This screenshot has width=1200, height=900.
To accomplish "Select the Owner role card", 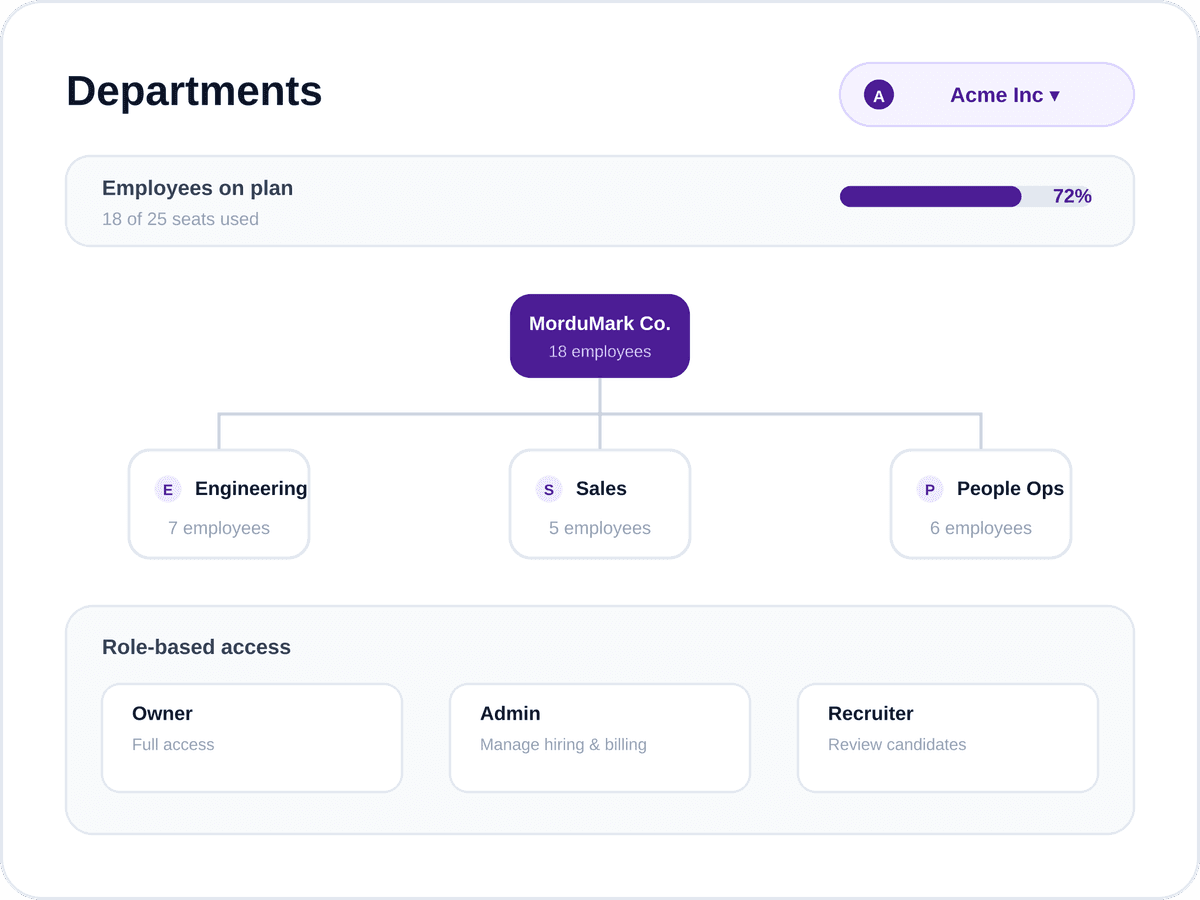I will tap(252, 738).
